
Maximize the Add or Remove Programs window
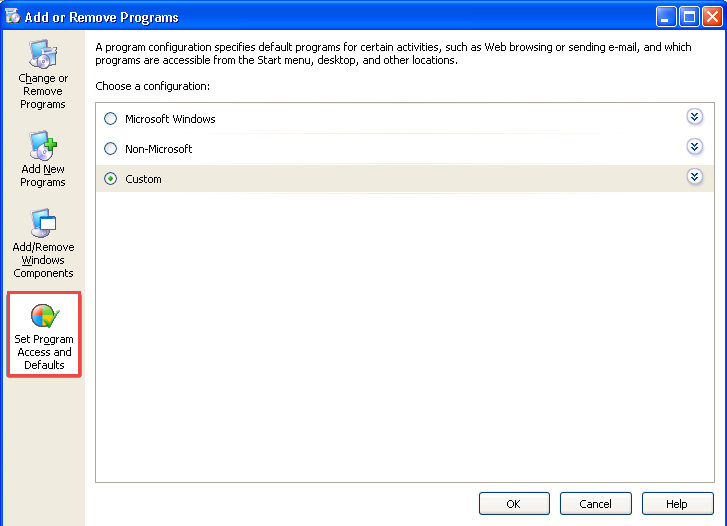[x=689, y=16]
